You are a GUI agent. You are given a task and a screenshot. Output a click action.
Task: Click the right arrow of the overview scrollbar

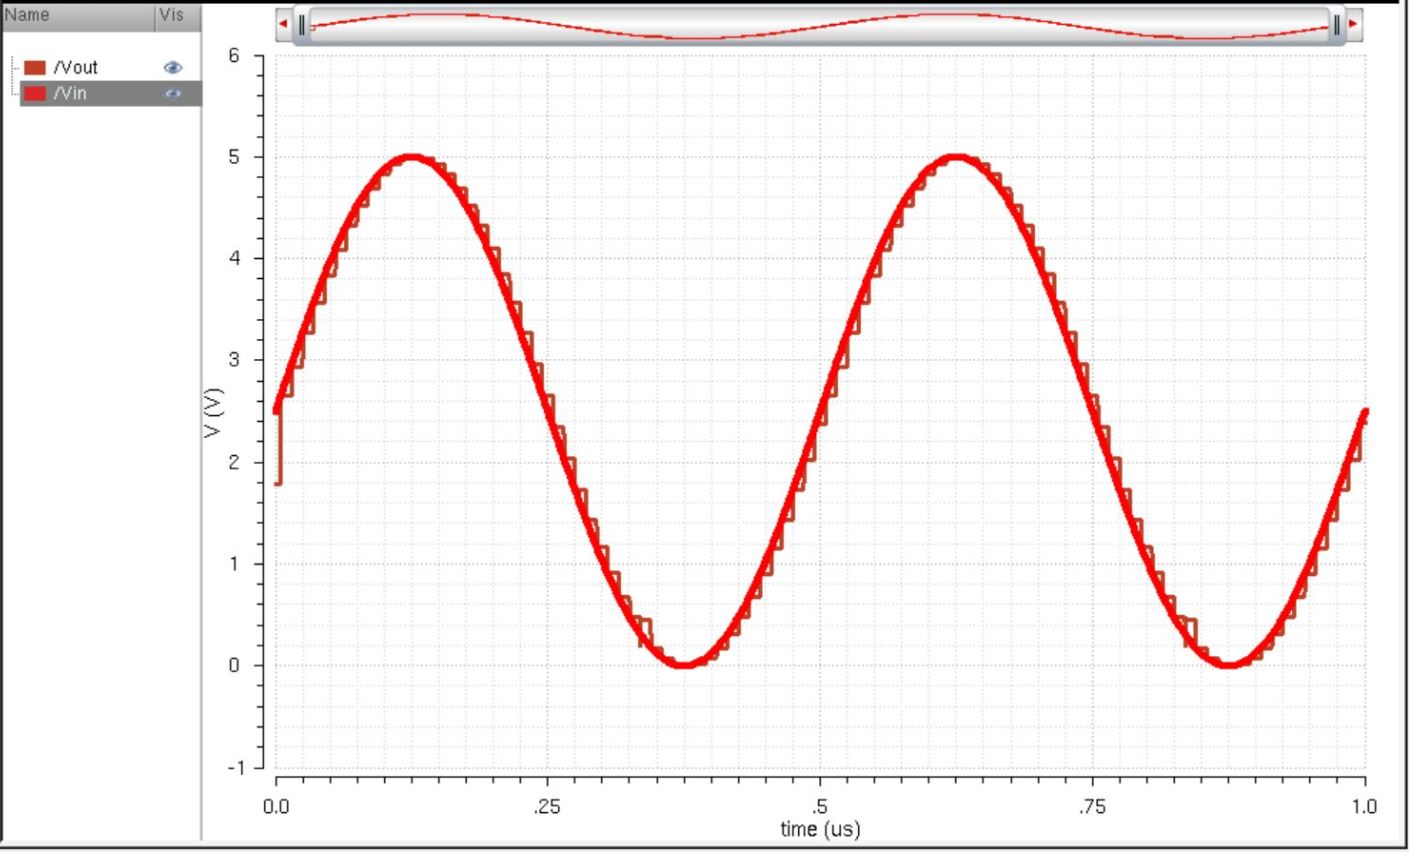pos(1354,23)
